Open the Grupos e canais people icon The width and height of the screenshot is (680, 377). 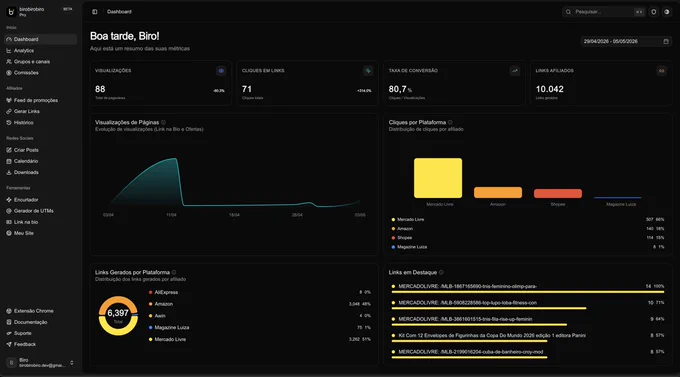coord(9,62)
